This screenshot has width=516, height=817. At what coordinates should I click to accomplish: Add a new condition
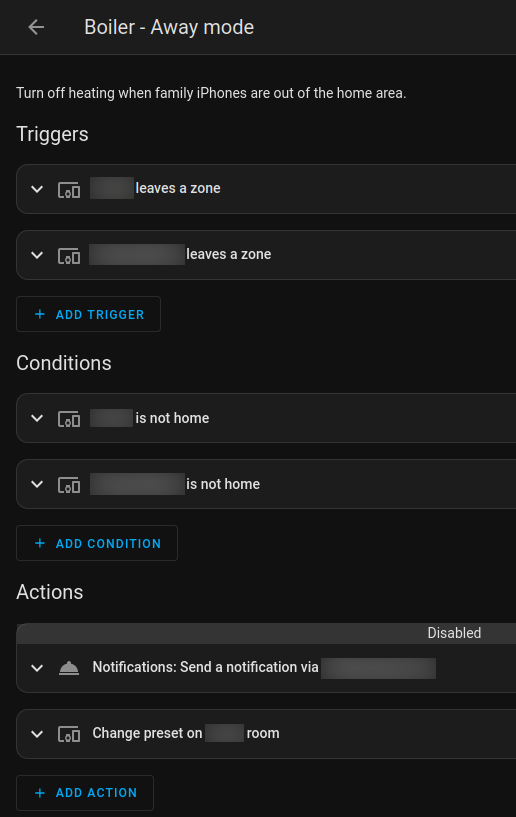97,543
